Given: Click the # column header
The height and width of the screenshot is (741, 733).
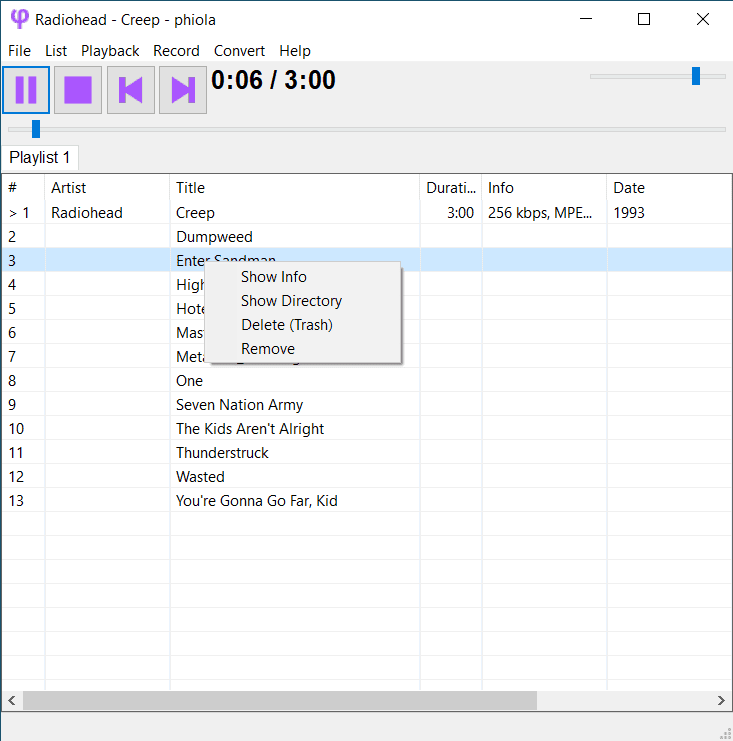Looking at the screenshot, I should [x=24, y=188].
